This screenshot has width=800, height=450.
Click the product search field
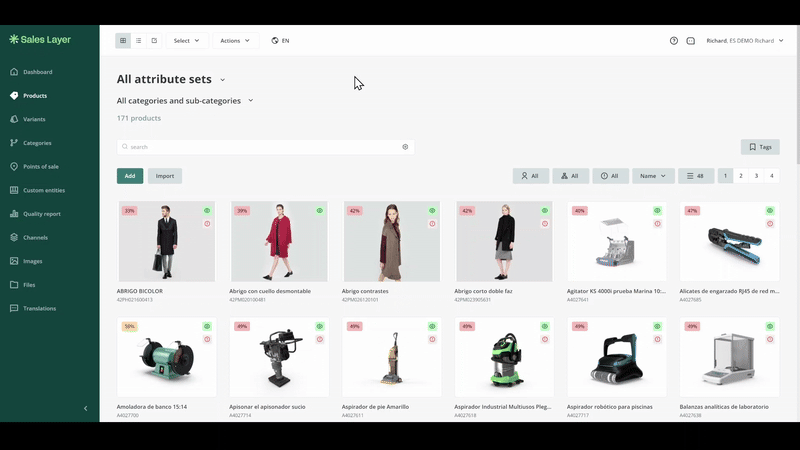pos(265,147)
